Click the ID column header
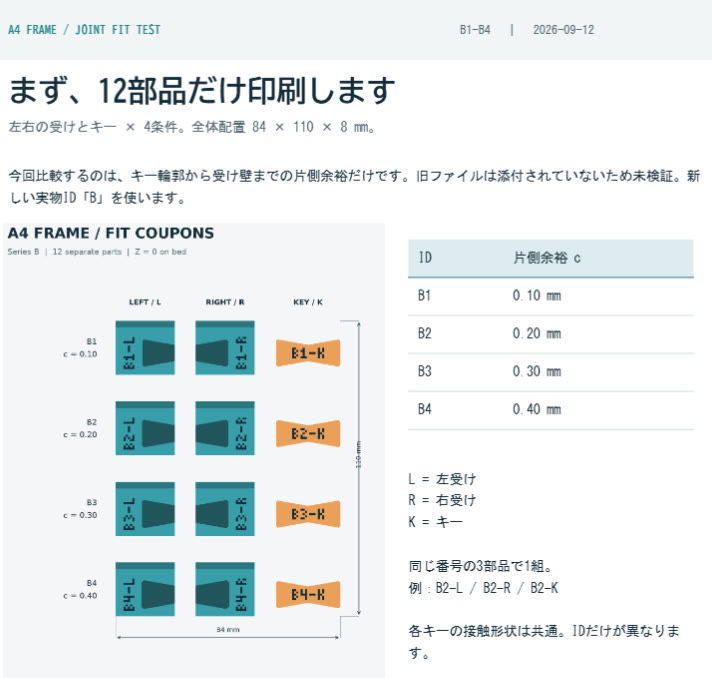Viewport: 712px width, 678px height. tap(425, 258)
